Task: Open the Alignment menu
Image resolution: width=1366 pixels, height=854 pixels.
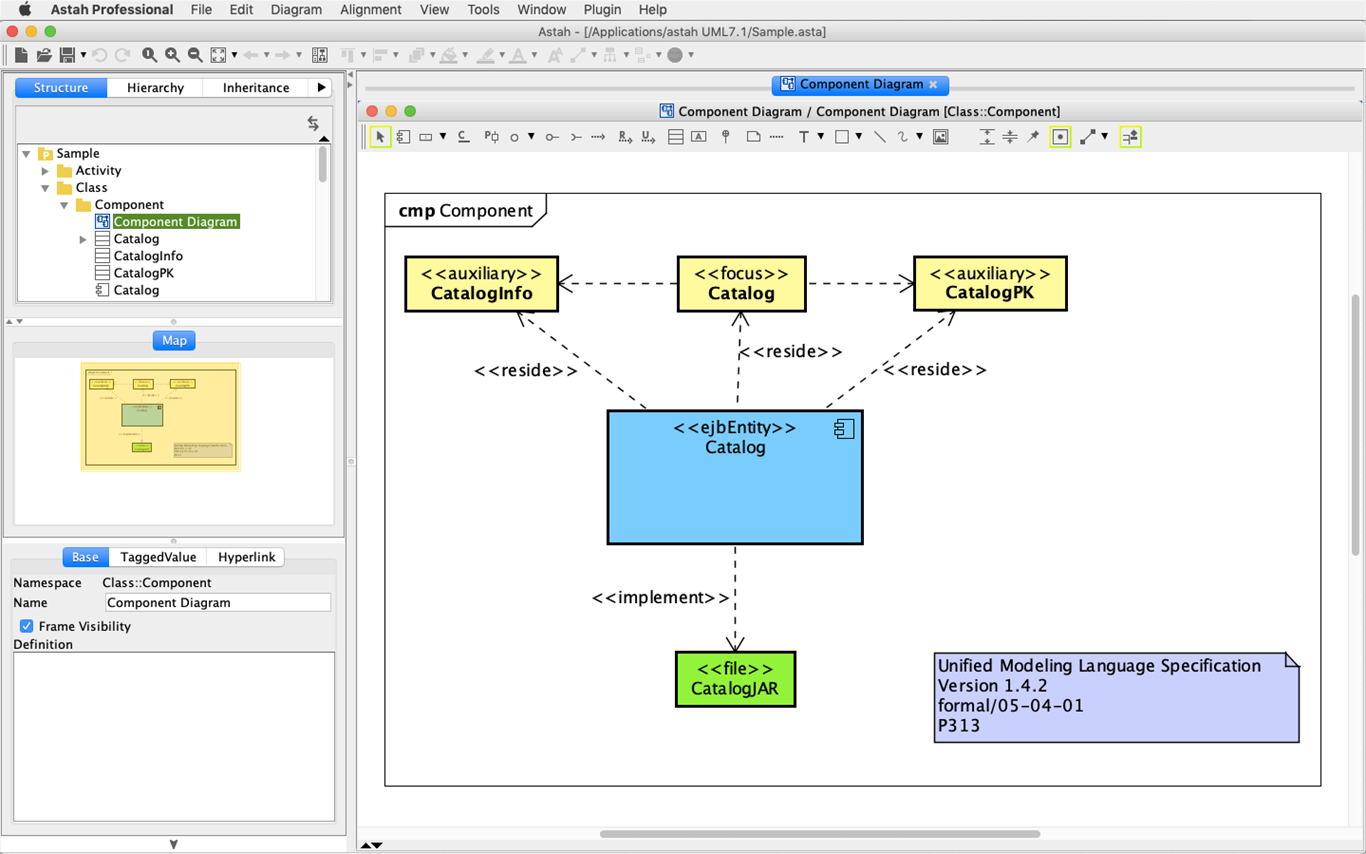Action: 371,10
